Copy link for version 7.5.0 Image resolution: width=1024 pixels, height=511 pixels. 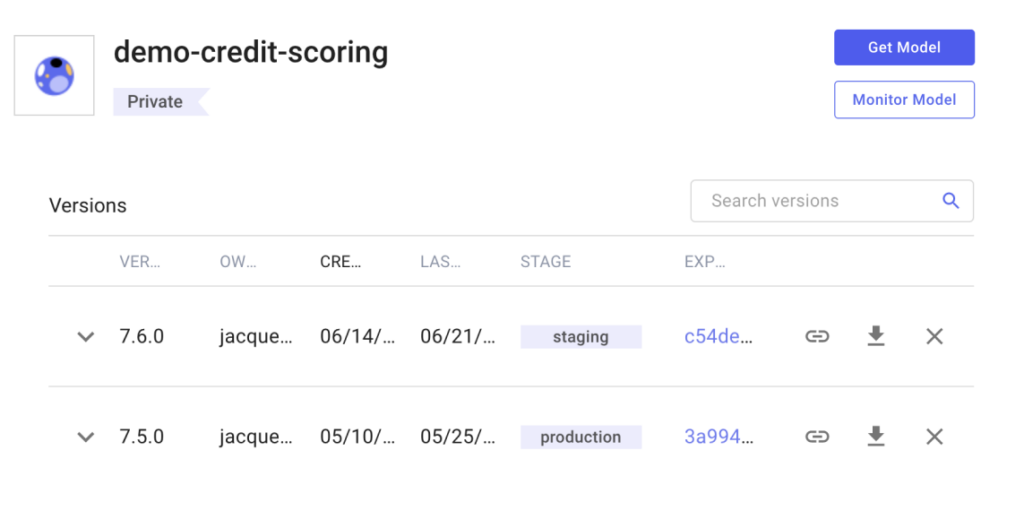coord(816,437)
